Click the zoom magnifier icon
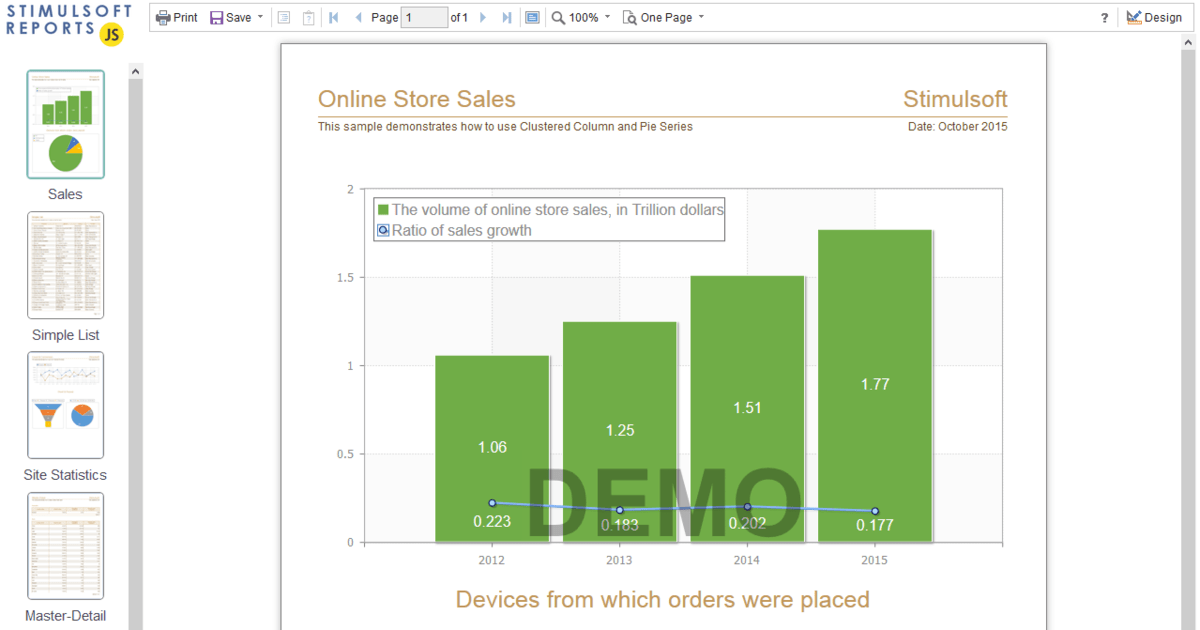 click(x=558, y=17)
